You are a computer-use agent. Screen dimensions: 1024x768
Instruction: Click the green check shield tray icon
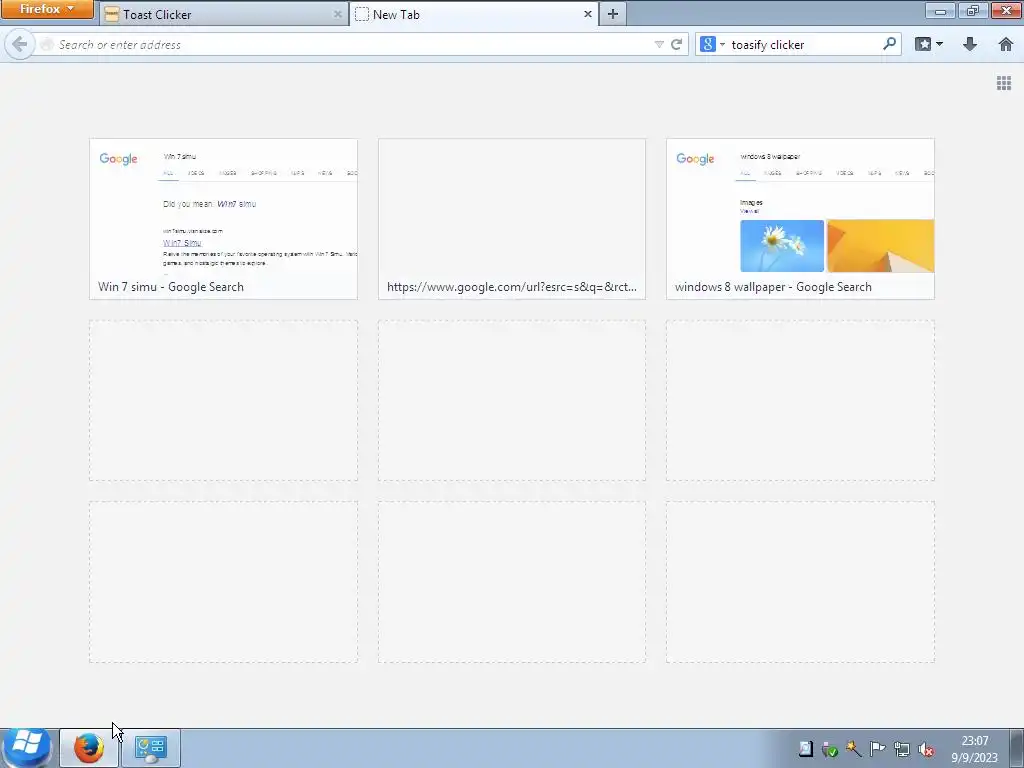click(829, 749)
